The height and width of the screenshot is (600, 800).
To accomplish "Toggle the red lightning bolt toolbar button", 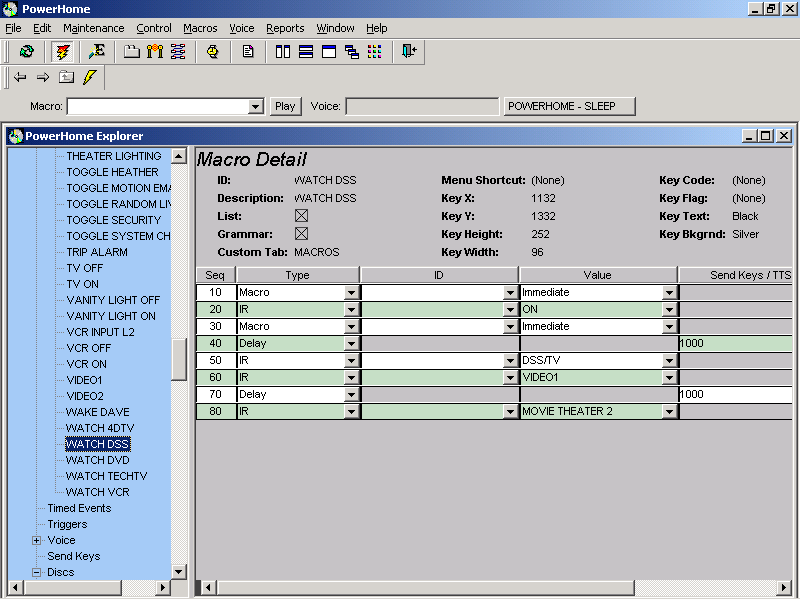I will [x=62, y=52].
